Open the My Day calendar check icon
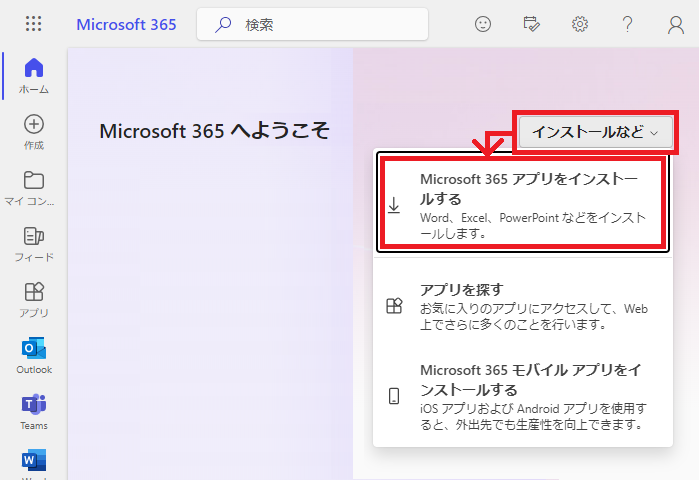The width and height of the screenshot is (699, 480). pos(531,24)
